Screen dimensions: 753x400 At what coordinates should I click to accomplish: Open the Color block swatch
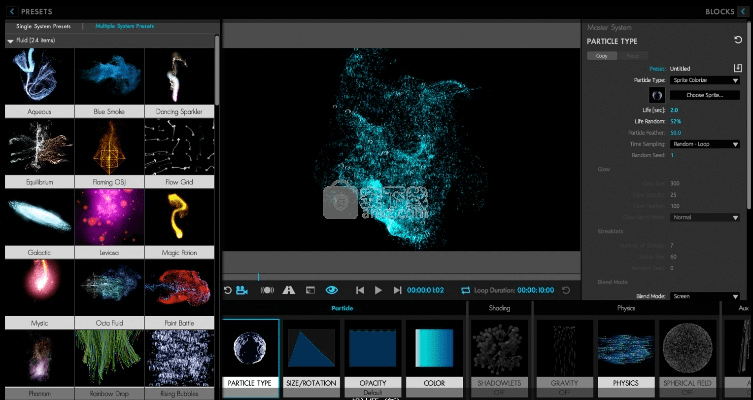tap(433, 348)
